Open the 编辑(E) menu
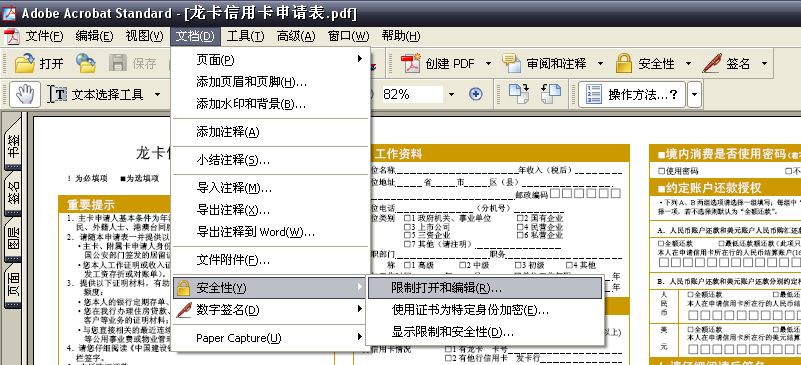 [95, 36]
